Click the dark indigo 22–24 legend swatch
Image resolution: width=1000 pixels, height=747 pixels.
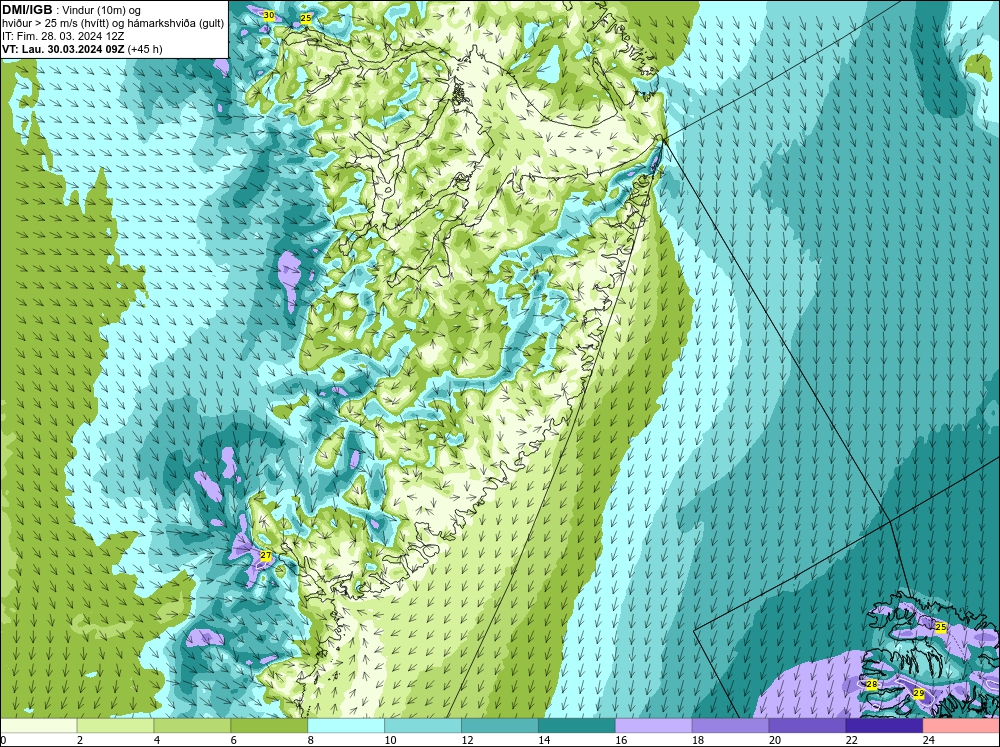(884, 726)
